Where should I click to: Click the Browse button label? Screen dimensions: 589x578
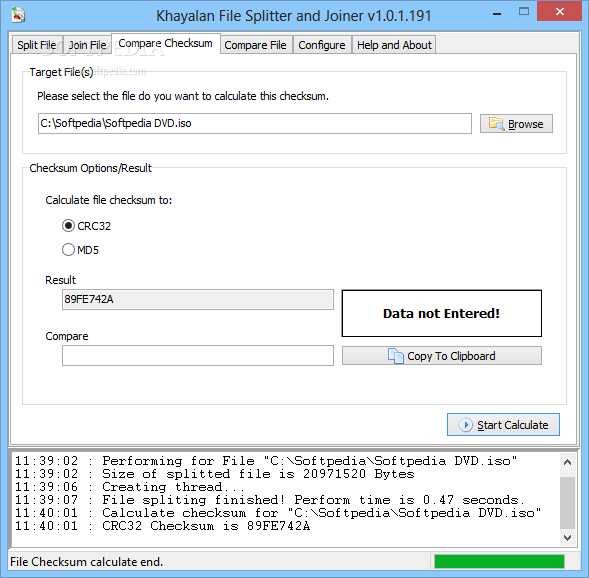click(x=526, y=124)
